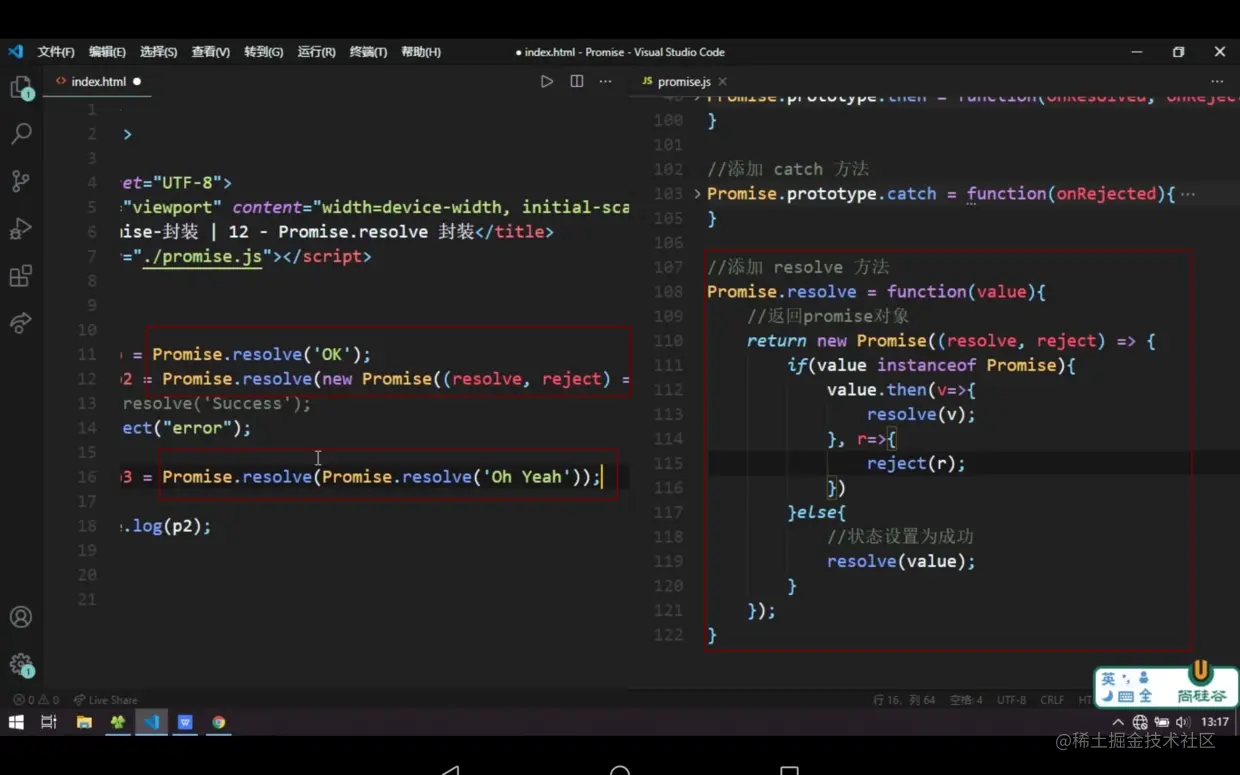Click the .log(p2); code line
This screenshot has width=1240, height=775.
tap(166, 526)
